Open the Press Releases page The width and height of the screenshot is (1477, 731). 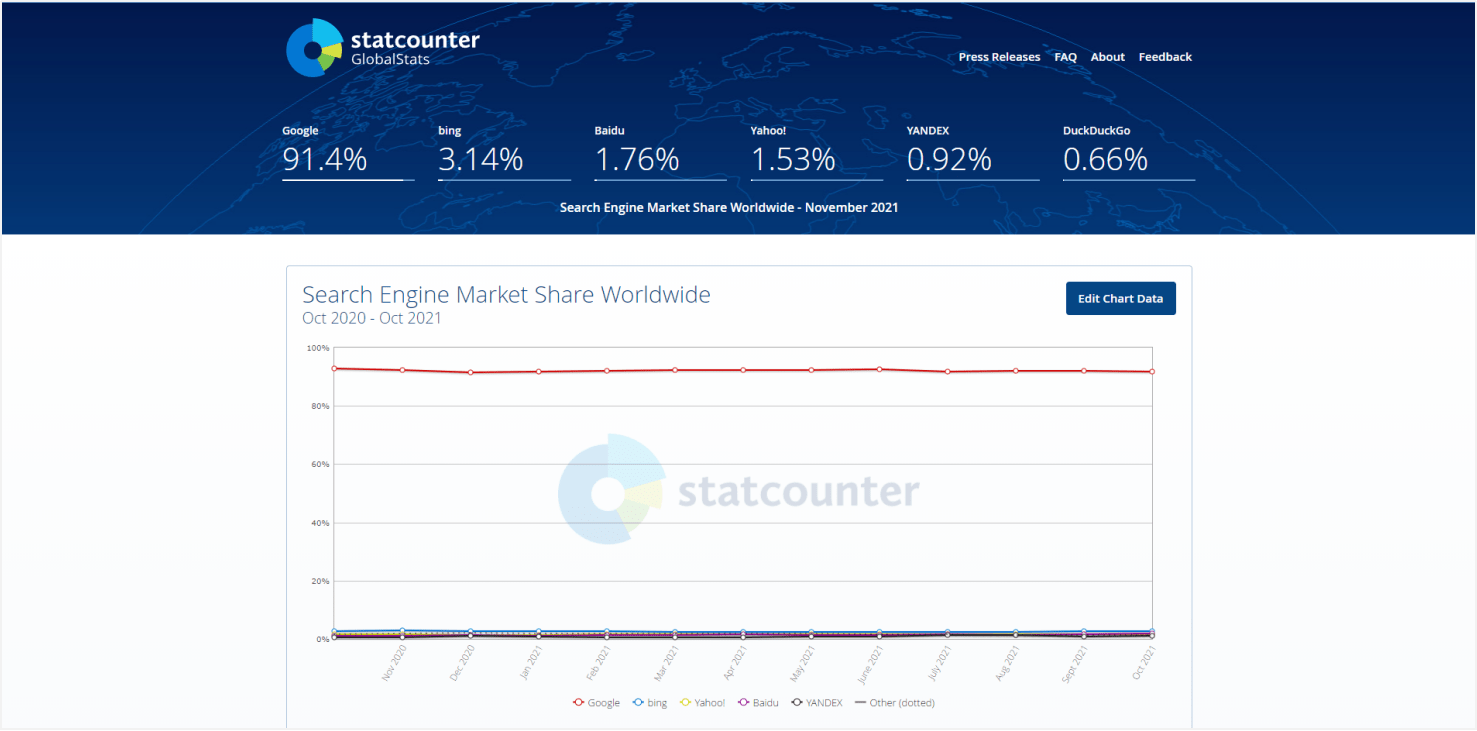[999, 57]
